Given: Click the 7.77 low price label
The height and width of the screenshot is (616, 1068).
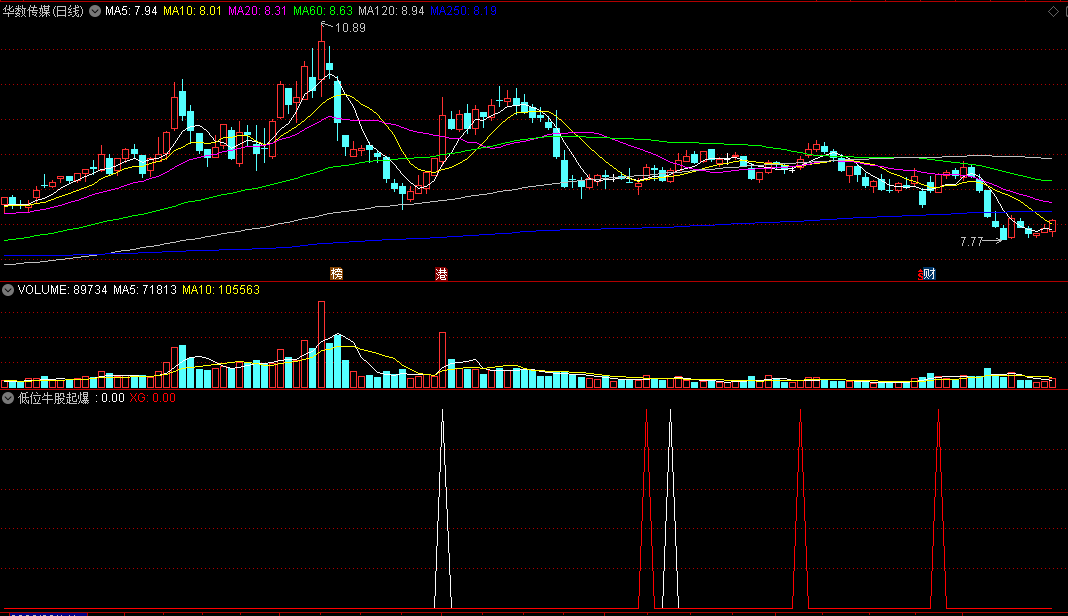Looking at the screenshot, I should (x=971, y=241).
